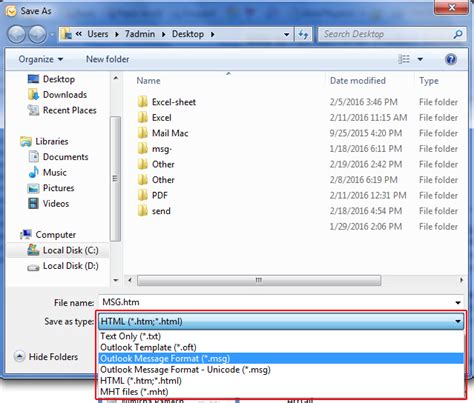The width and height of the screenshot is (474, 403).
Task: Click the Forward navigation arrow button
Action: tap(37, 34)
